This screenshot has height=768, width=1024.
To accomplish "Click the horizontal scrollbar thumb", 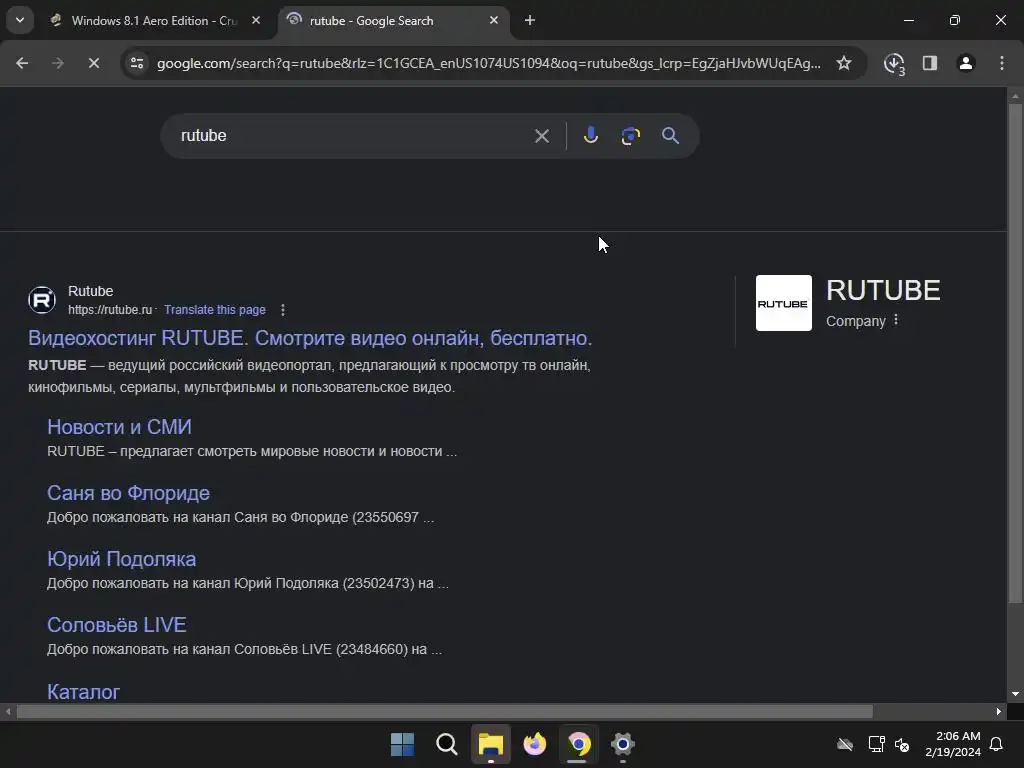I will pos(444,712).
